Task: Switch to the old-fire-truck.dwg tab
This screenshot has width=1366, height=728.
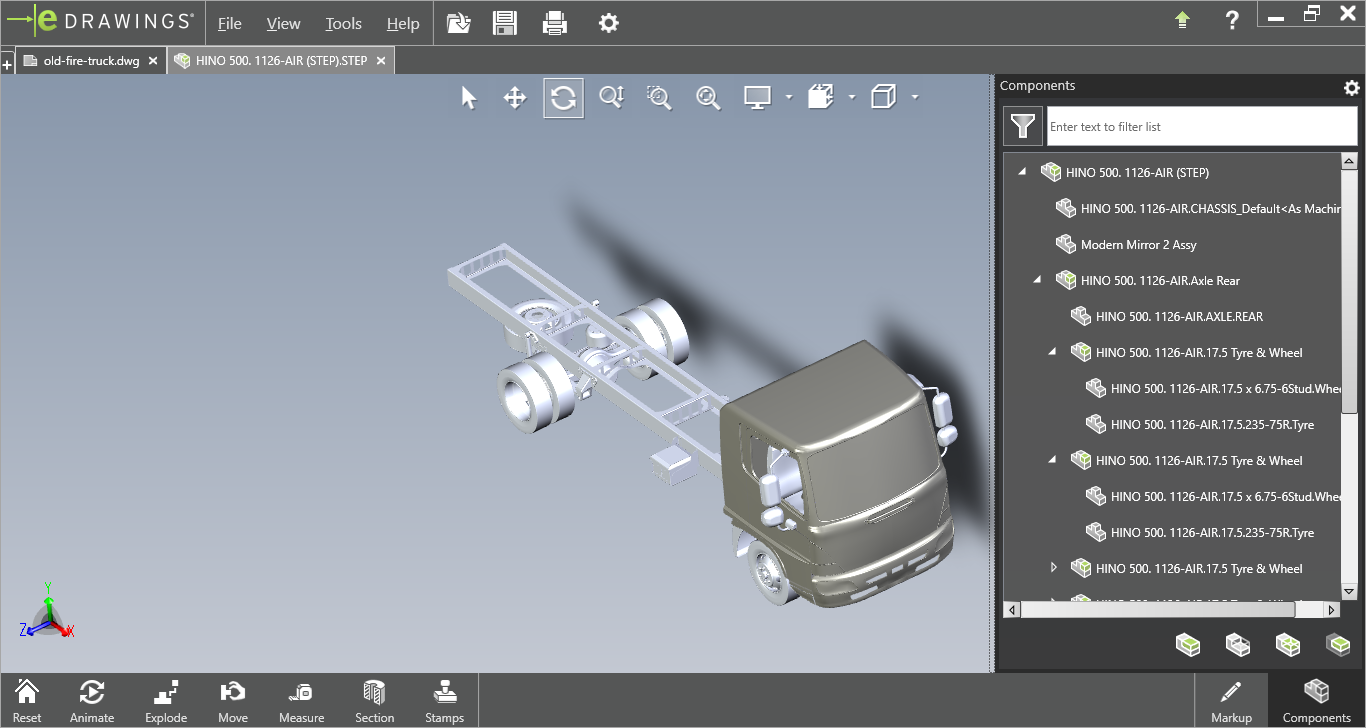Action: 91,61
